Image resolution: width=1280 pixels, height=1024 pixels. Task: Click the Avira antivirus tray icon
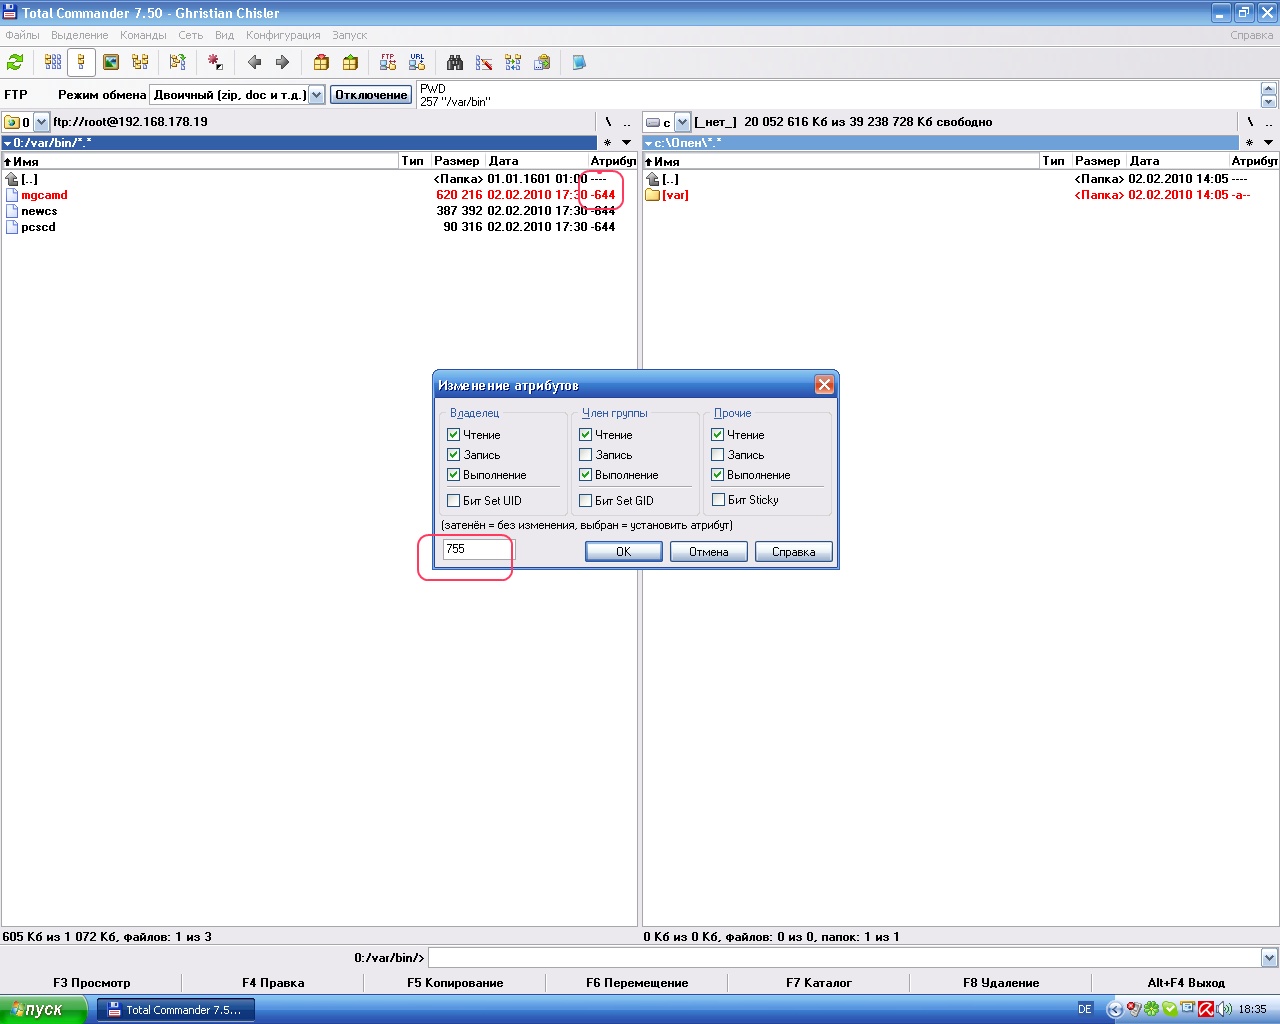pos(1206,1009)
